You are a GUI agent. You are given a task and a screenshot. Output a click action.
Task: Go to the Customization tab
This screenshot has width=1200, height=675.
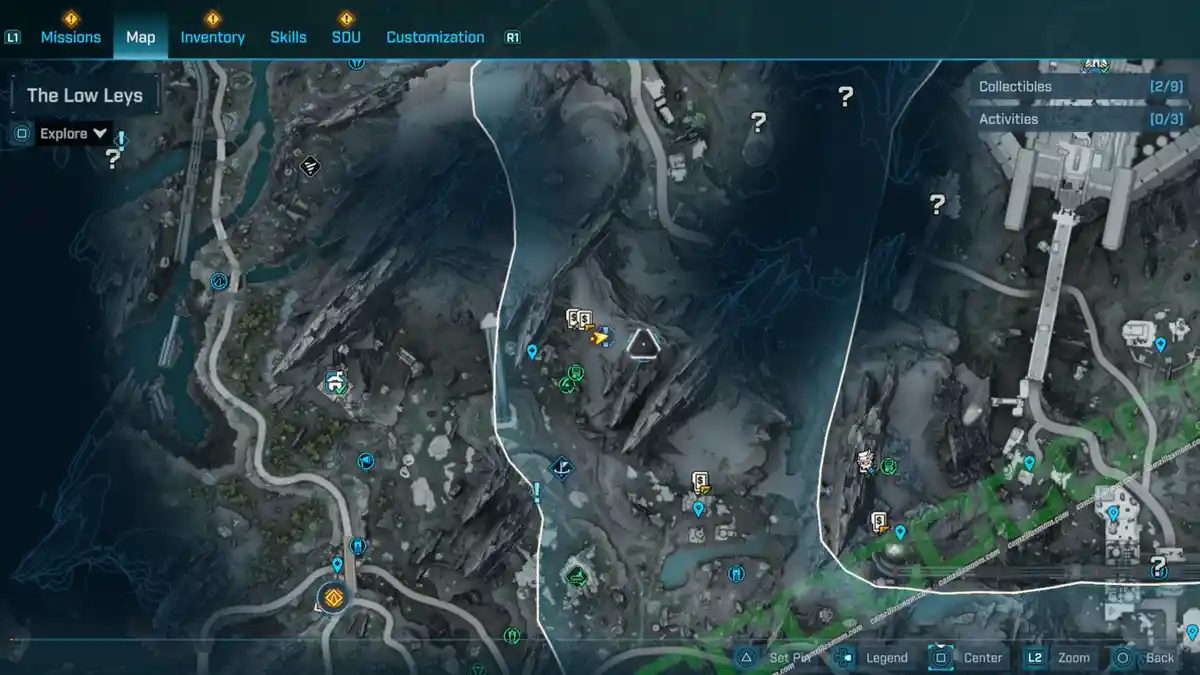point(435,37)
